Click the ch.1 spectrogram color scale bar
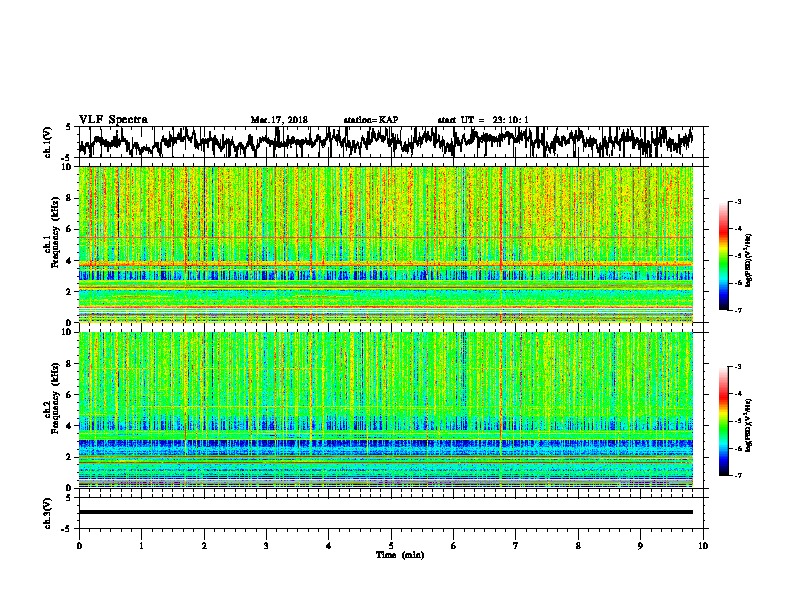 724,256
